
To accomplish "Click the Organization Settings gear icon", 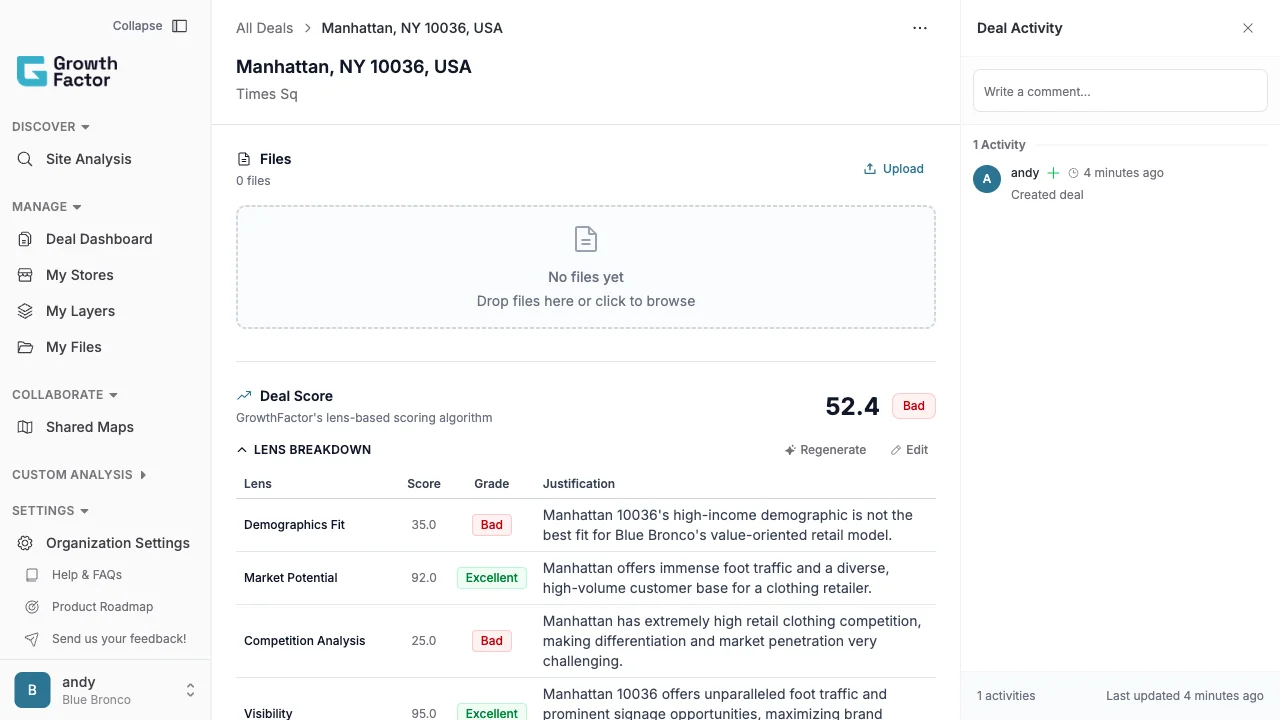I will 24,543.
